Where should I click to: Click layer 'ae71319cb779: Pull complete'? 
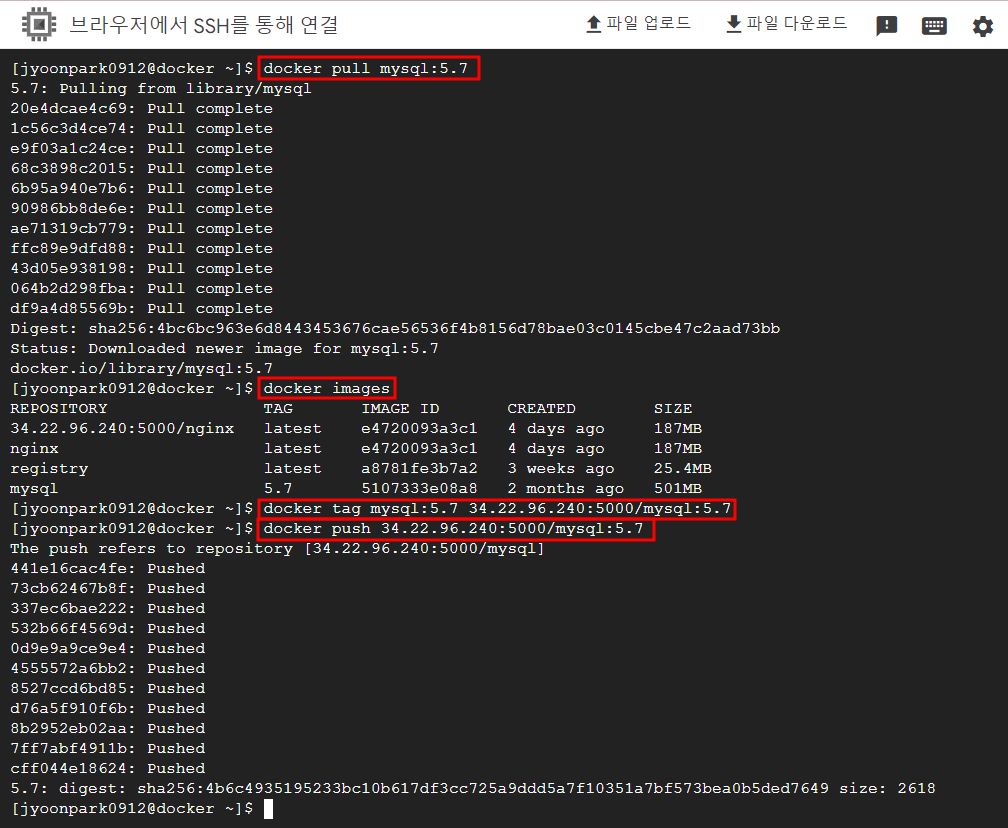(141, 228)
